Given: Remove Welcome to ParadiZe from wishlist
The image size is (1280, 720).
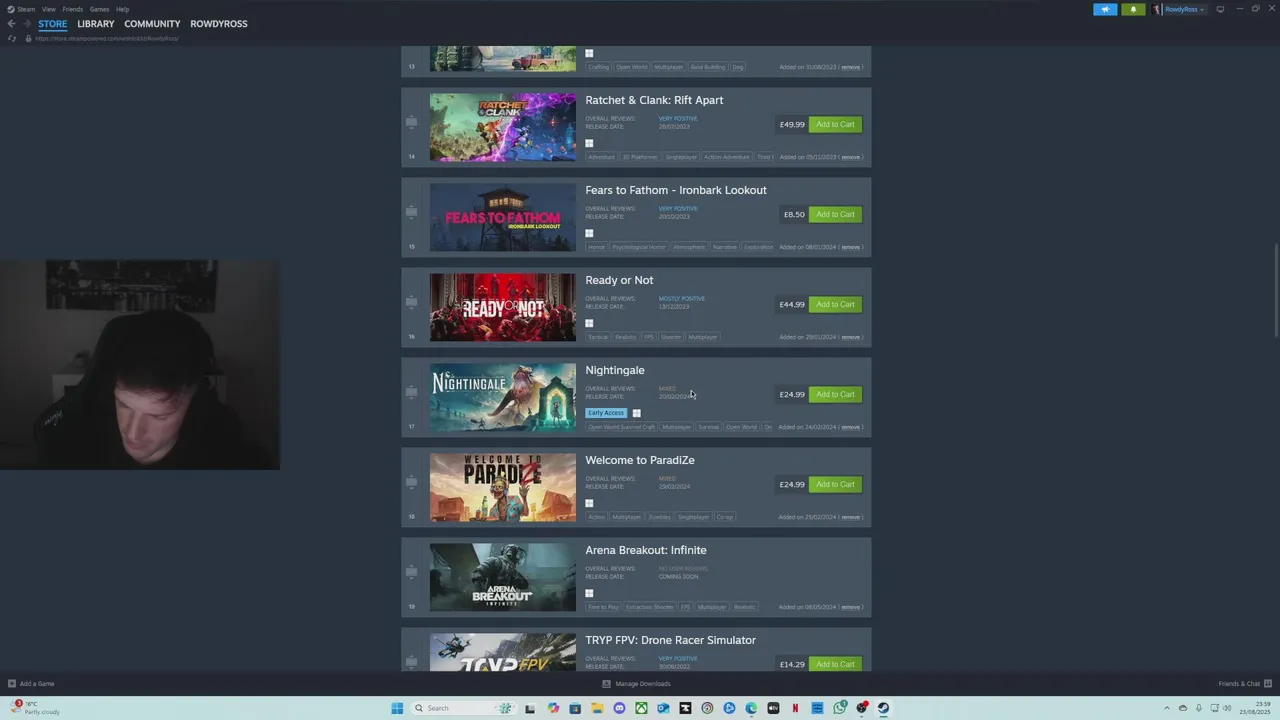Looking at the screenshot, I should 850,517.
